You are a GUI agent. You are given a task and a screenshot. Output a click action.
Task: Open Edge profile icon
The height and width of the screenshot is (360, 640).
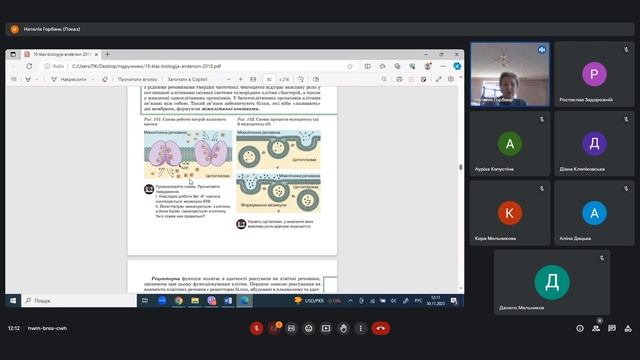[x=427, y=66]
